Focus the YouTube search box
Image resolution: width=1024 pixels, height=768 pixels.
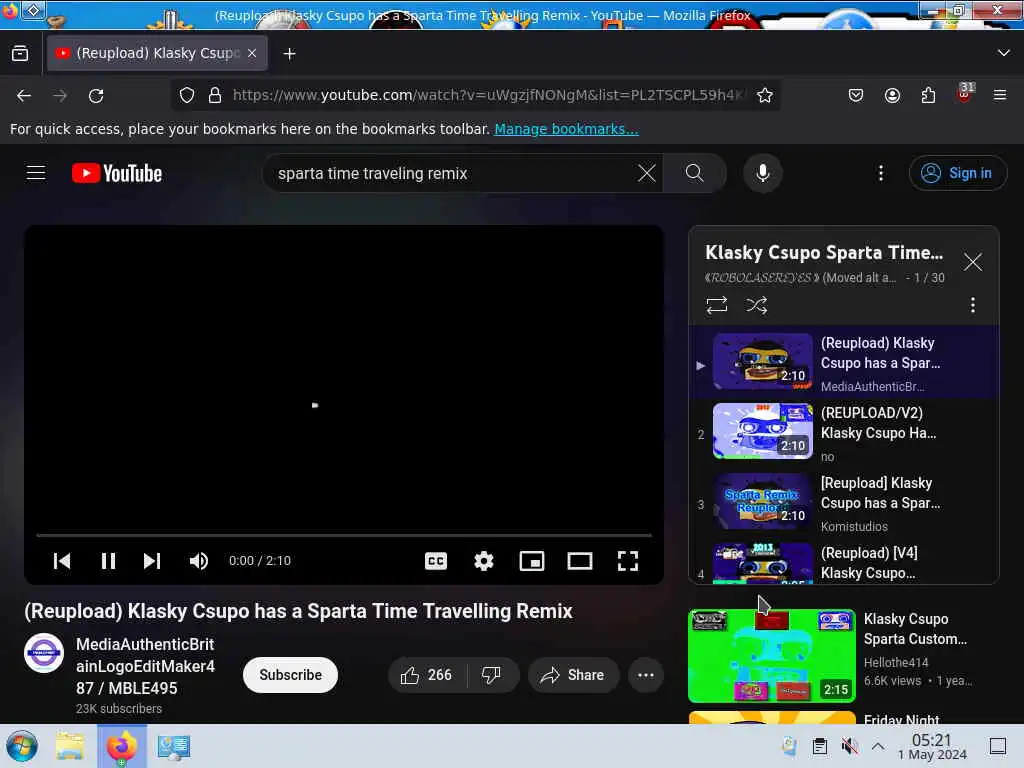point(451,173)
